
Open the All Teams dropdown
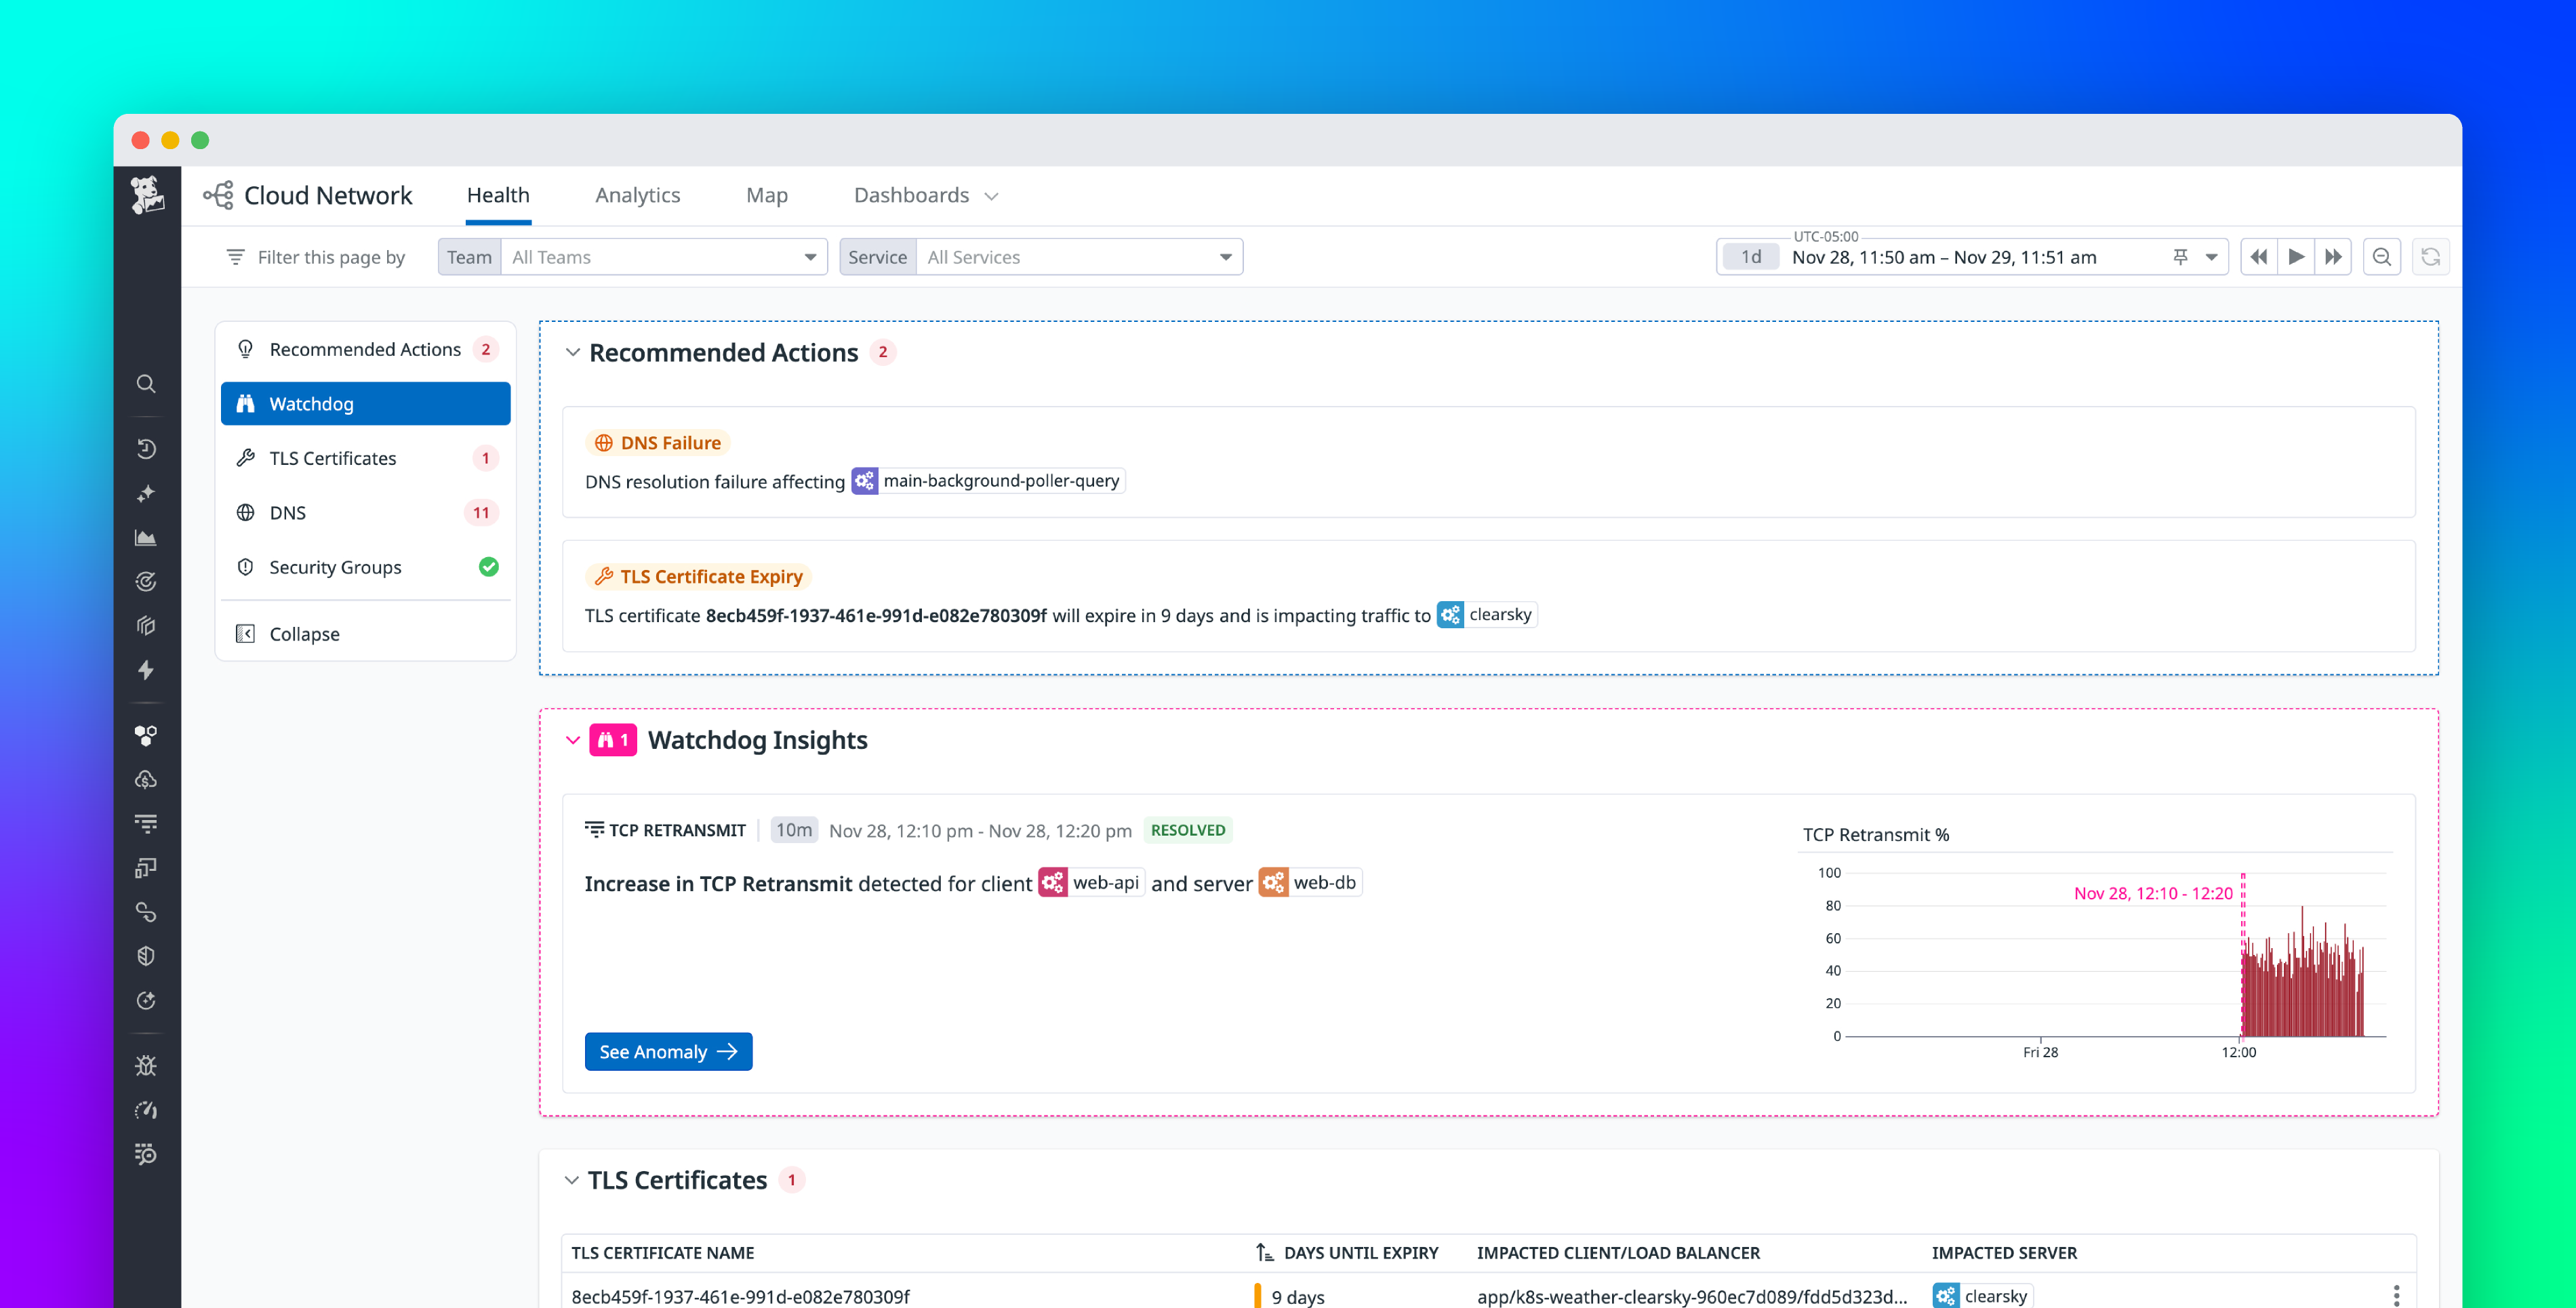click(x=663, y=256)
